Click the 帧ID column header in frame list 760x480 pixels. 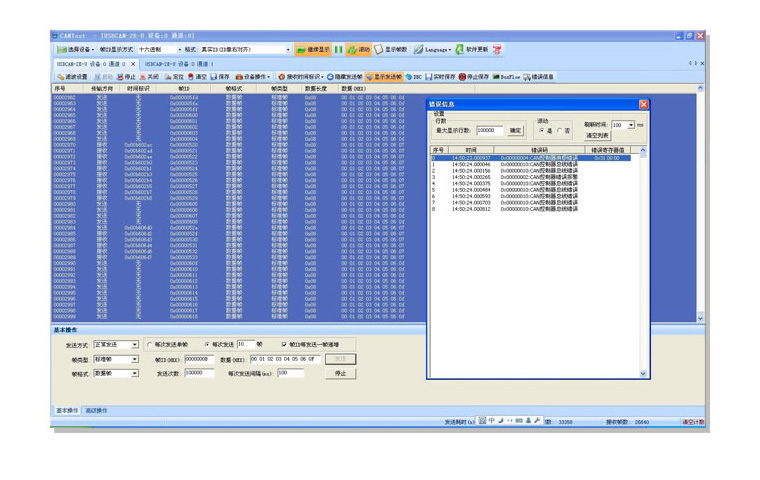tap(184, 89)
